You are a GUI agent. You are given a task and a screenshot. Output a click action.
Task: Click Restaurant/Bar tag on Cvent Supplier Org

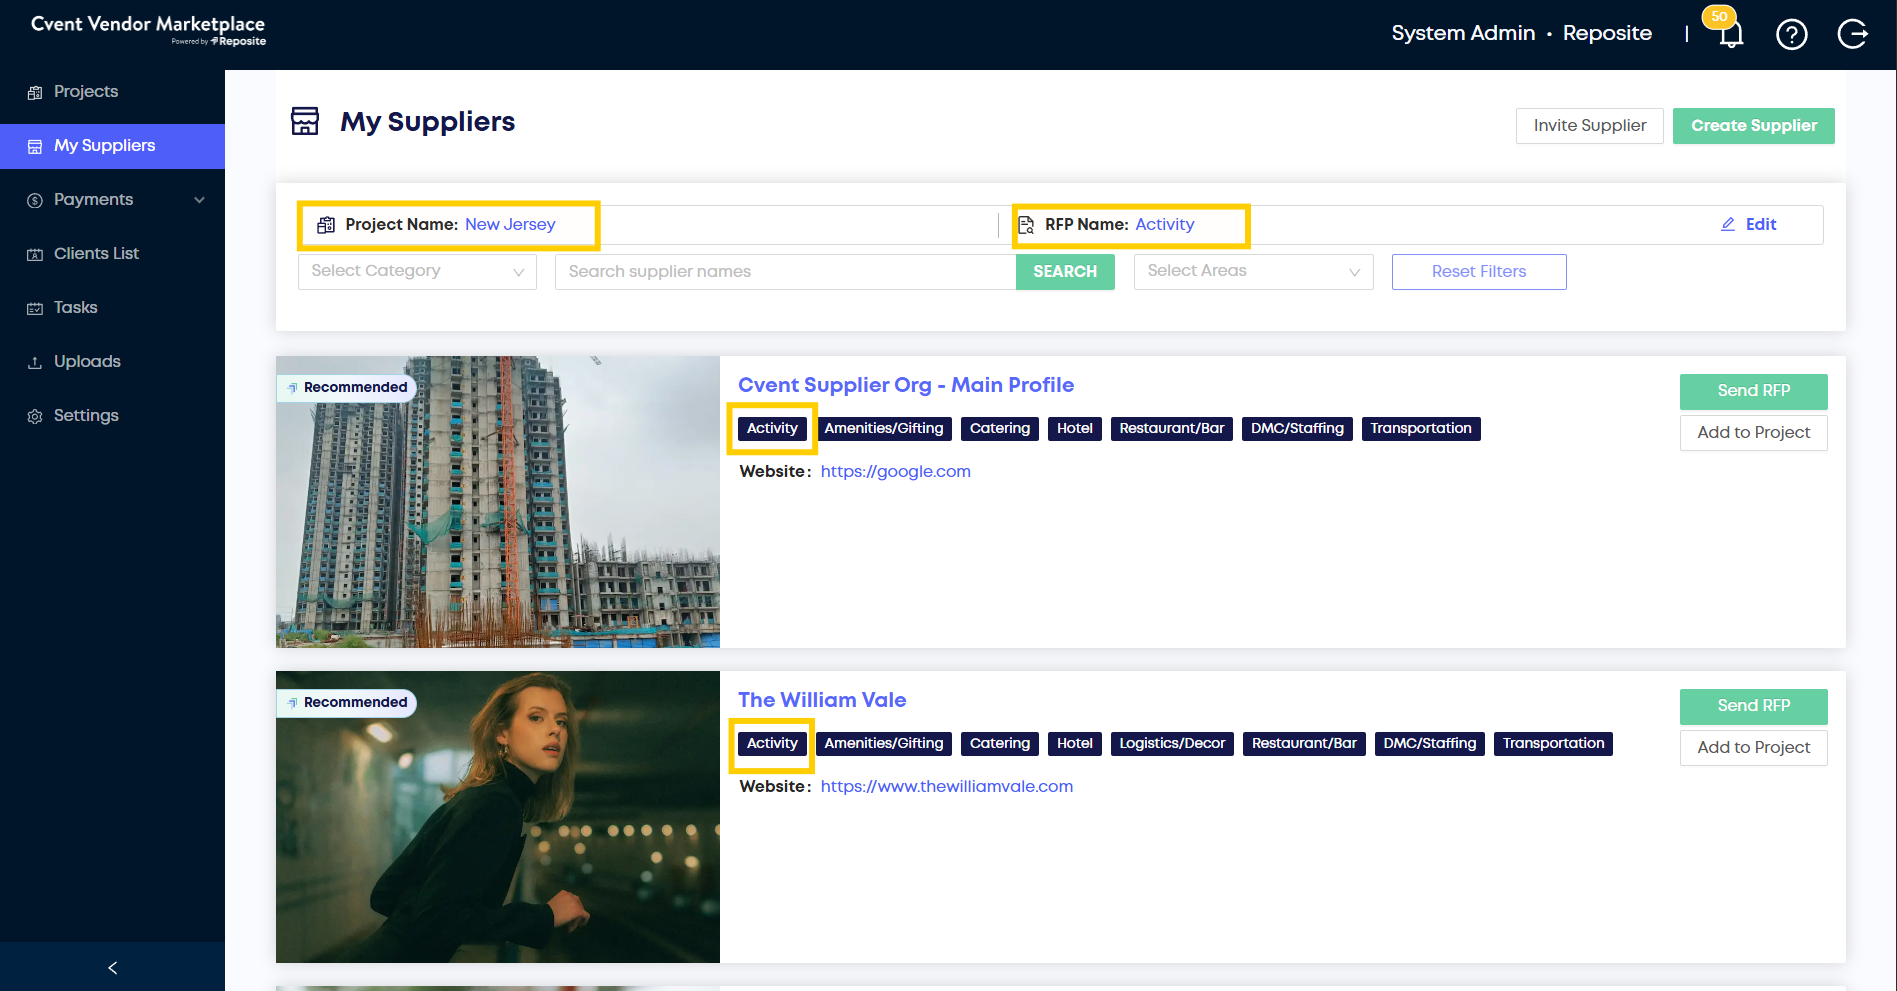(x=1172, y=429)
